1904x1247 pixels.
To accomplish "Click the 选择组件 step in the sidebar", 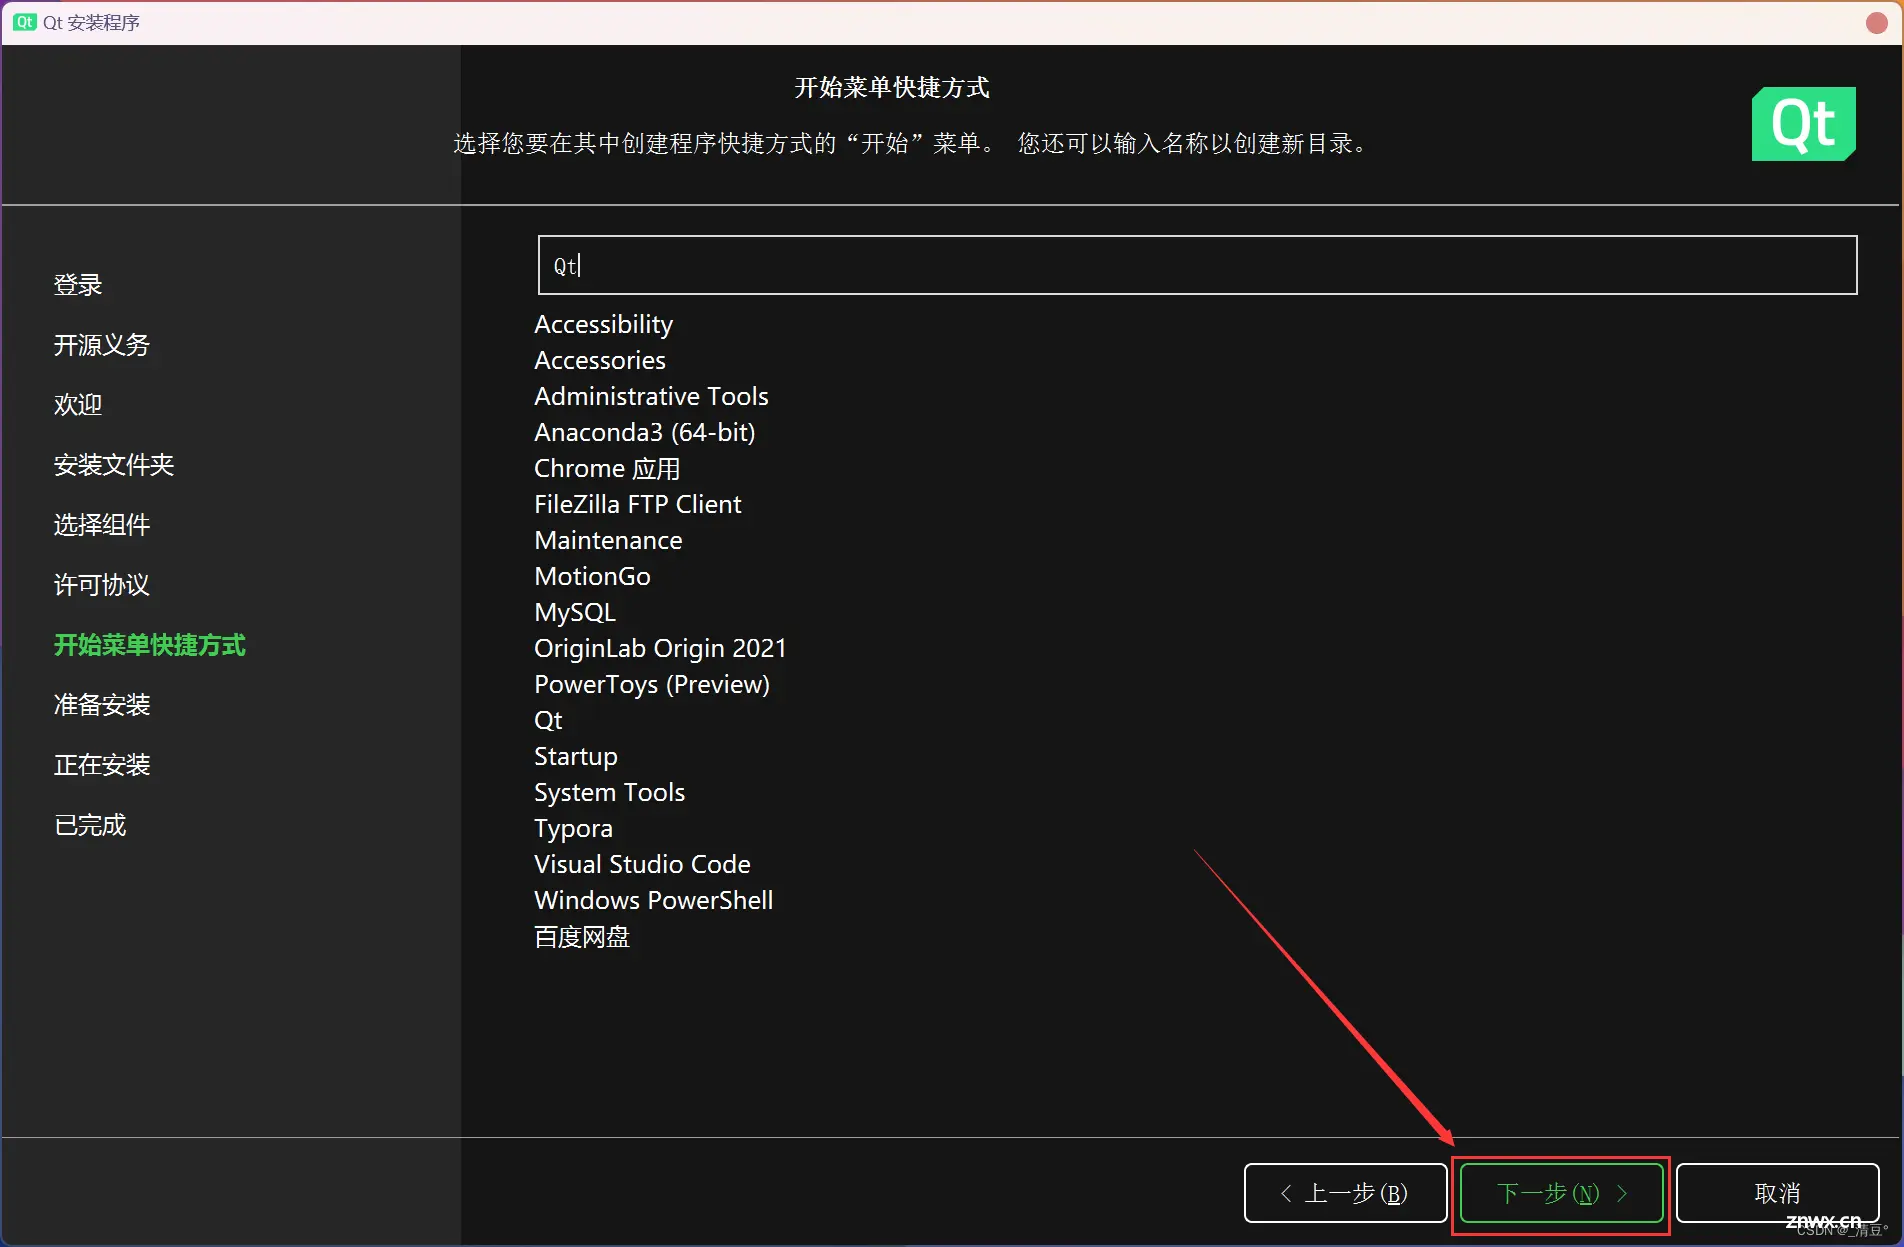I will pos(101,525).
